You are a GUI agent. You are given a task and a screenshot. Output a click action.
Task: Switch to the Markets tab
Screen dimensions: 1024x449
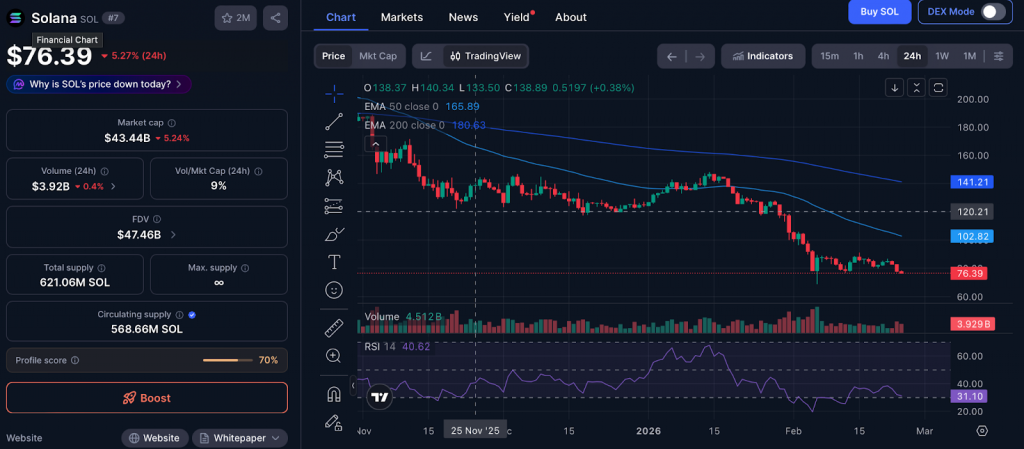[402, 17]
